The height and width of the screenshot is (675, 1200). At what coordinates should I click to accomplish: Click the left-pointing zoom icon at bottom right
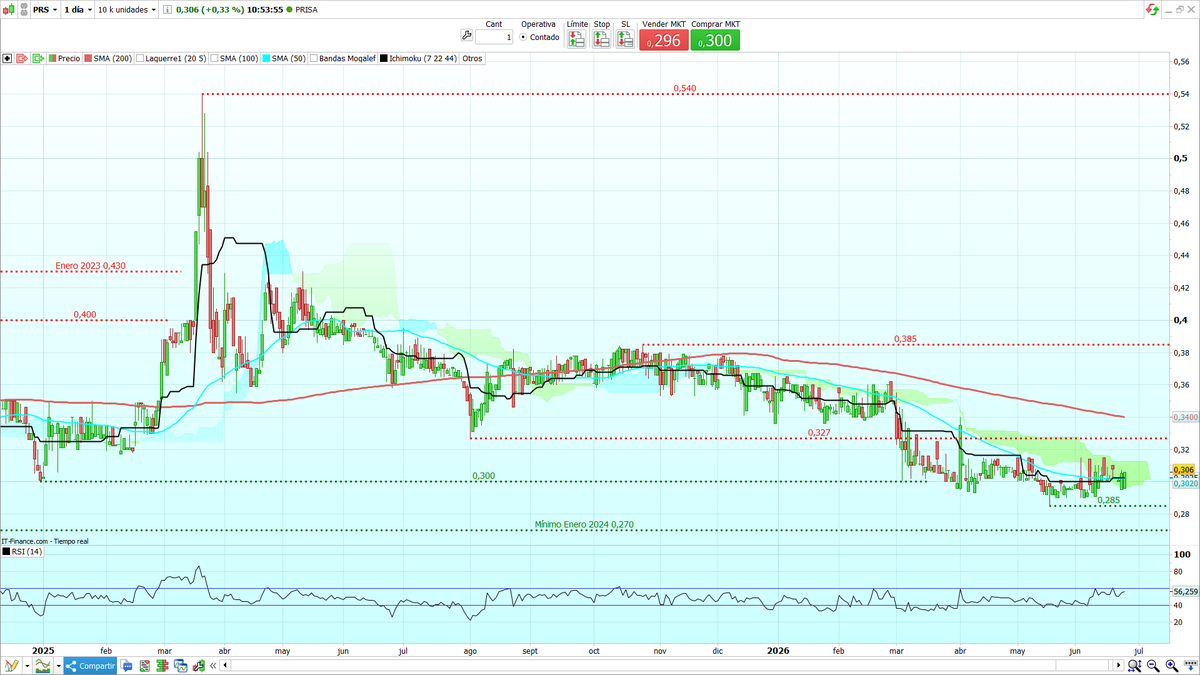(x=1134, y=665)
